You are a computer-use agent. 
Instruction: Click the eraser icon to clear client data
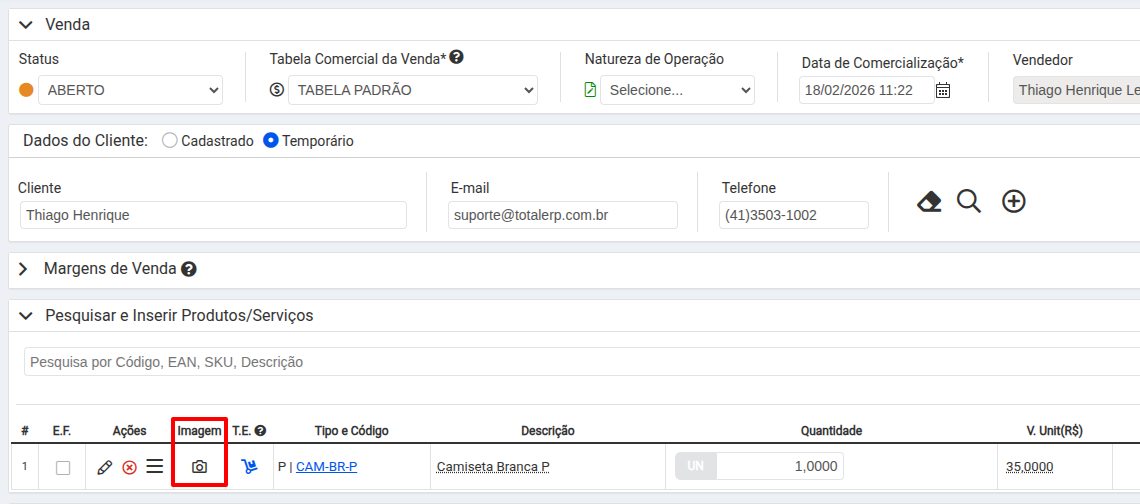pos(929,202)
